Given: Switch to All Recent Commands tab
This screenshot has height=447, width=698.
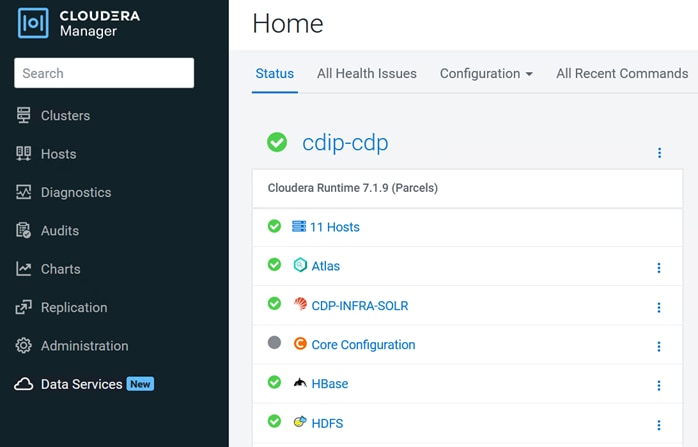Looking at the screenshot, I should [622, 73].
